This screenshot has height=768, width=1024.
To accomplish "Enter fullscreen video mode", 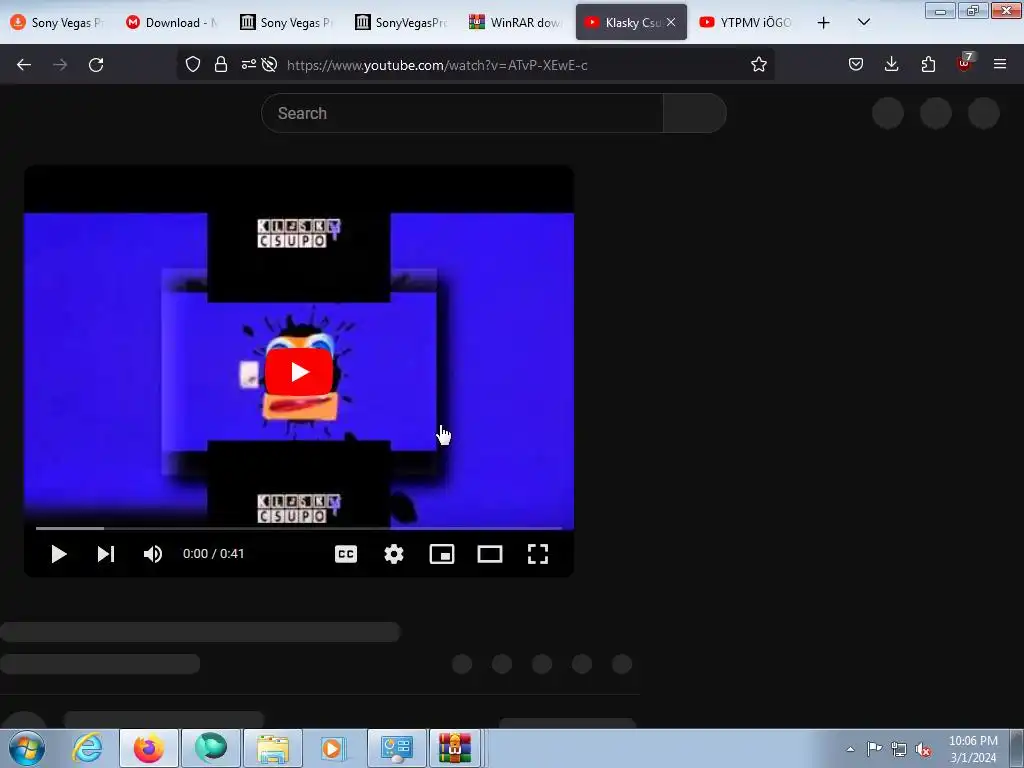I will (x=537, y=554).
